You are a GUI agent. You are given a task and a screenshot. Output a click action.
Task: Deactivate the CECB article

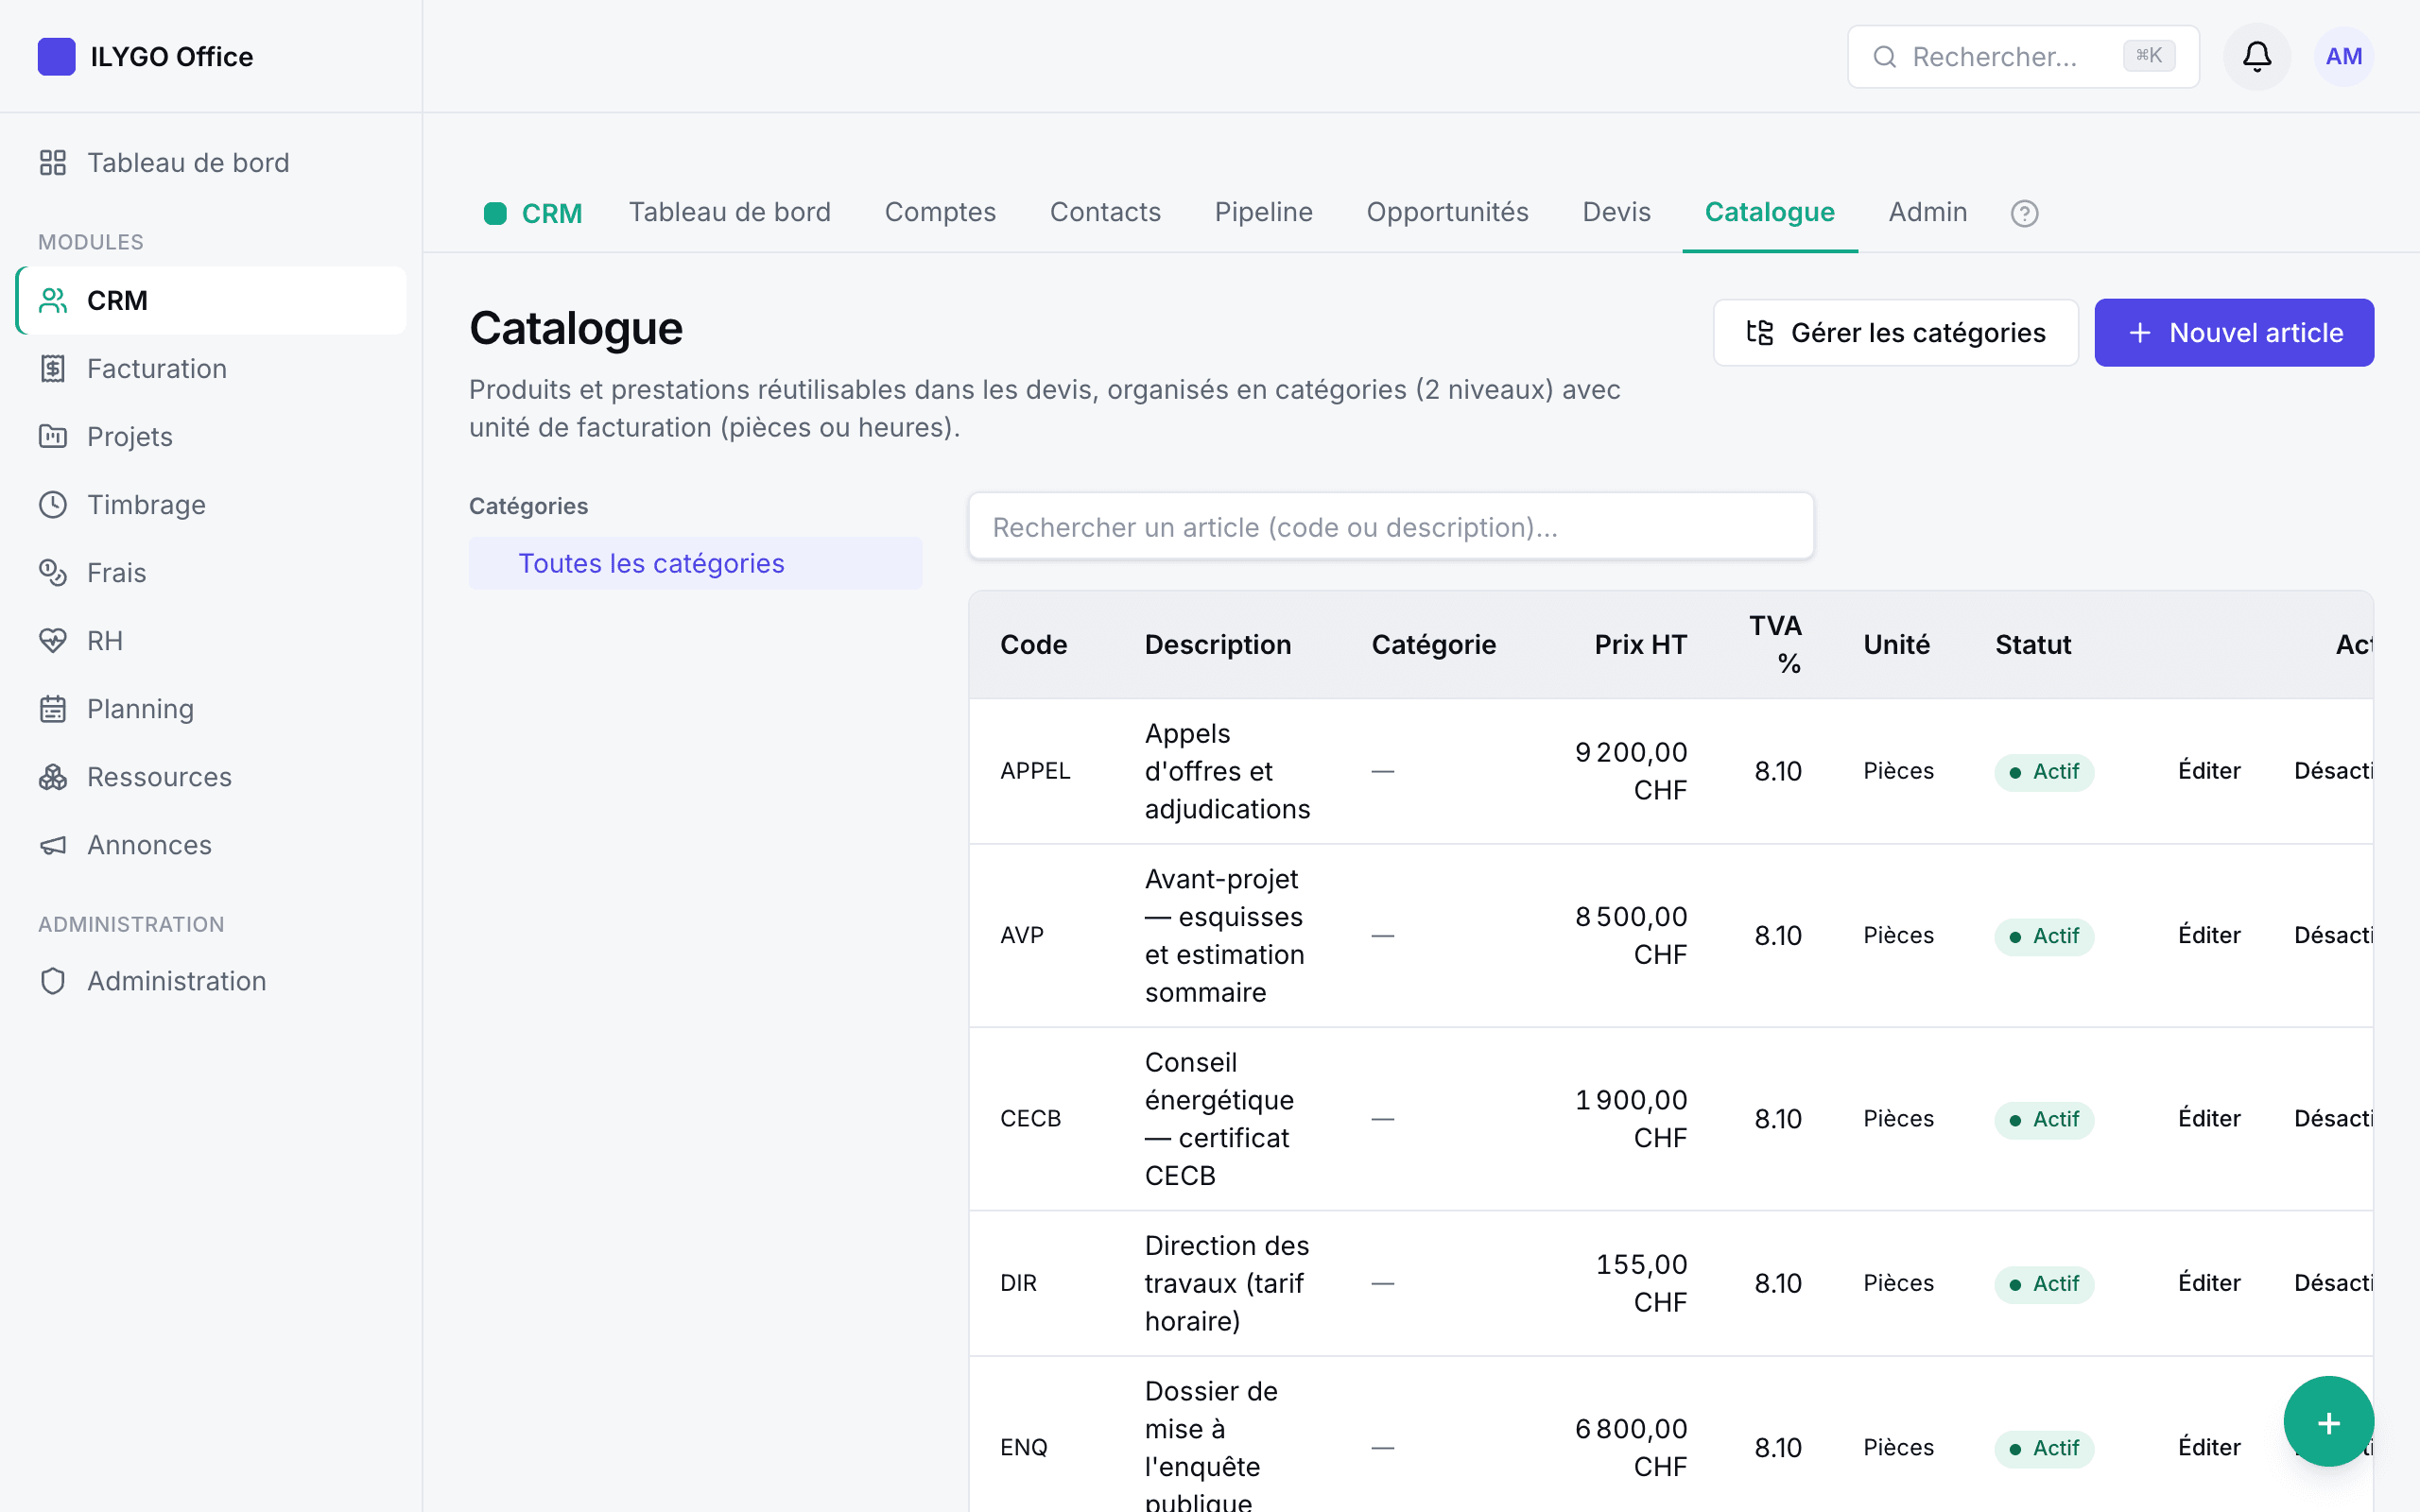(x=2333, y=1119)
